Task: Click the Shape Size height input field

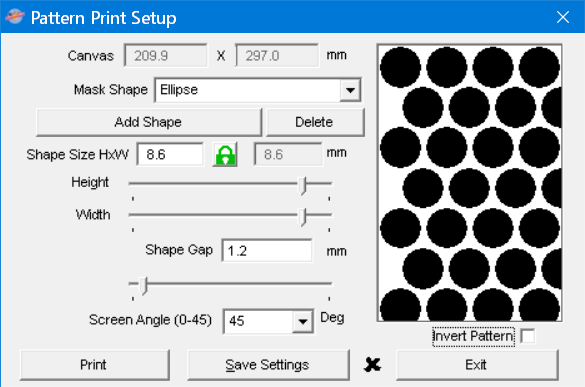Action: (x=170, y=155)
